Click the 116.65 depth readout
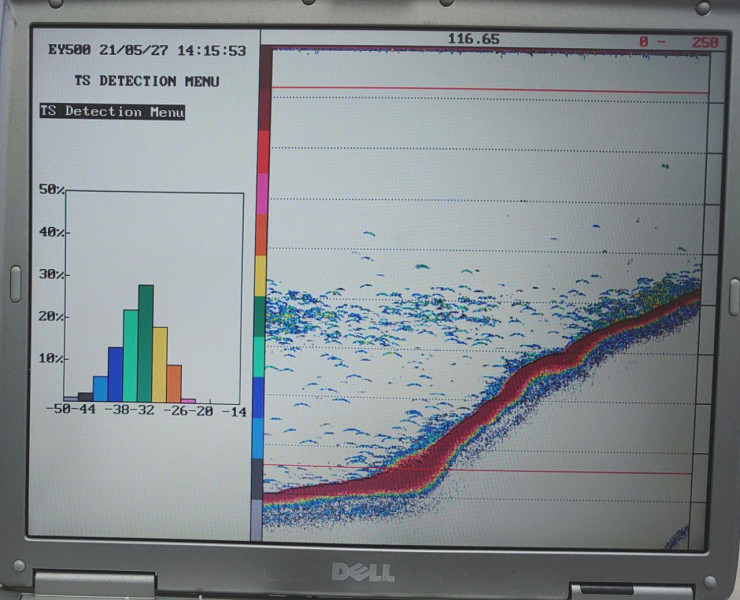740x600 pixels. click(474, 39)
